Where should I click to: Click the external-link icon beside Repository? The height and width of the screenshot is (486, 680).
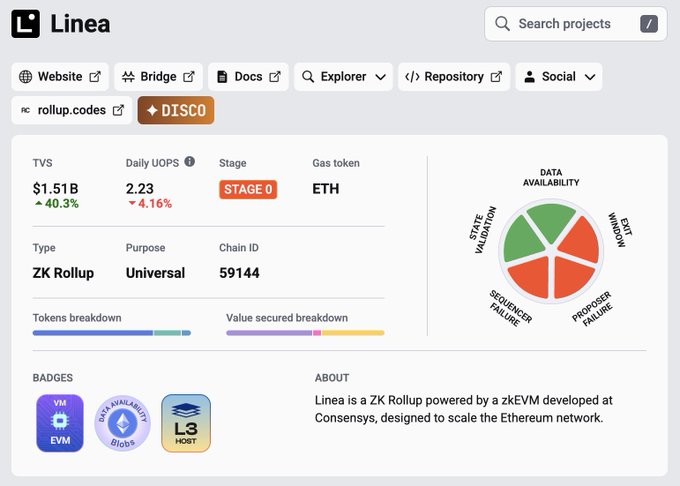click(x=496, y=77)
